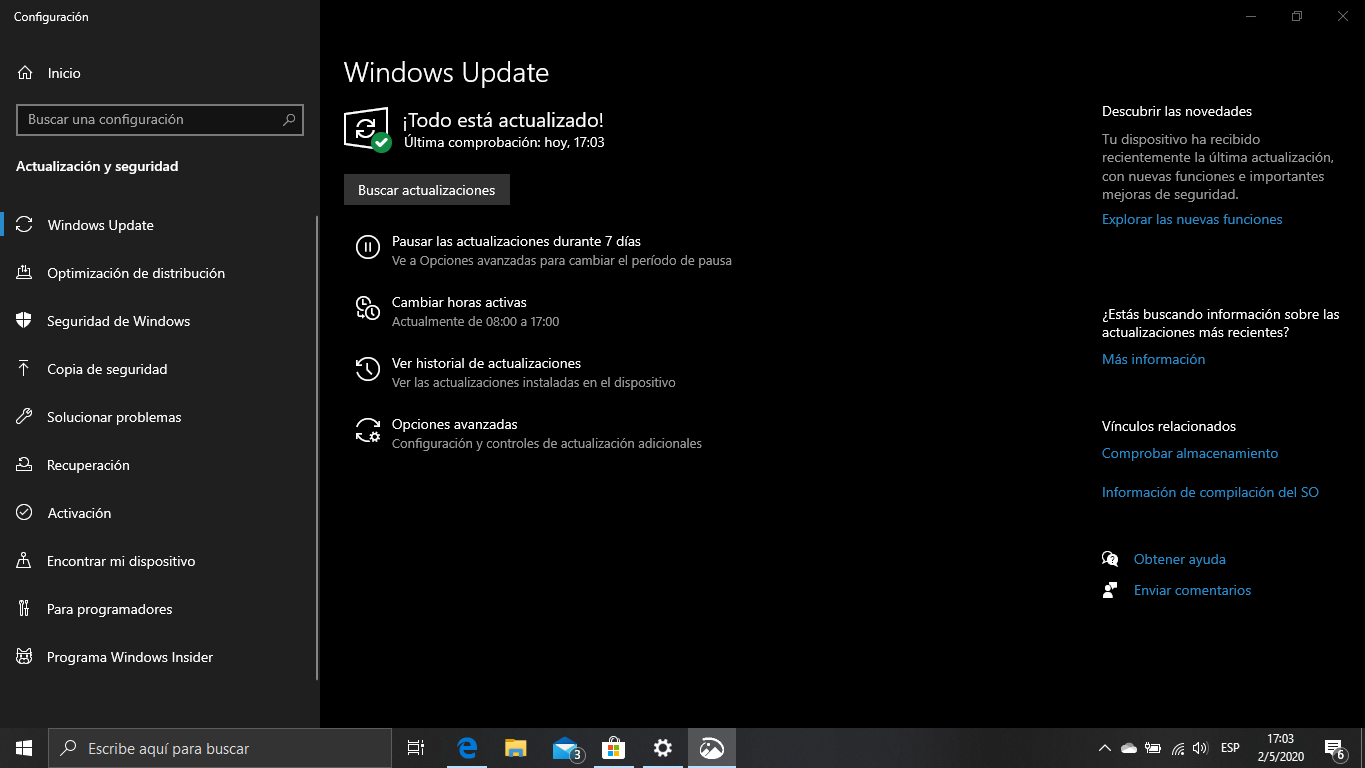1365x768 pixels.
Task: Click the pause updates circle icon
Action: 367,247
